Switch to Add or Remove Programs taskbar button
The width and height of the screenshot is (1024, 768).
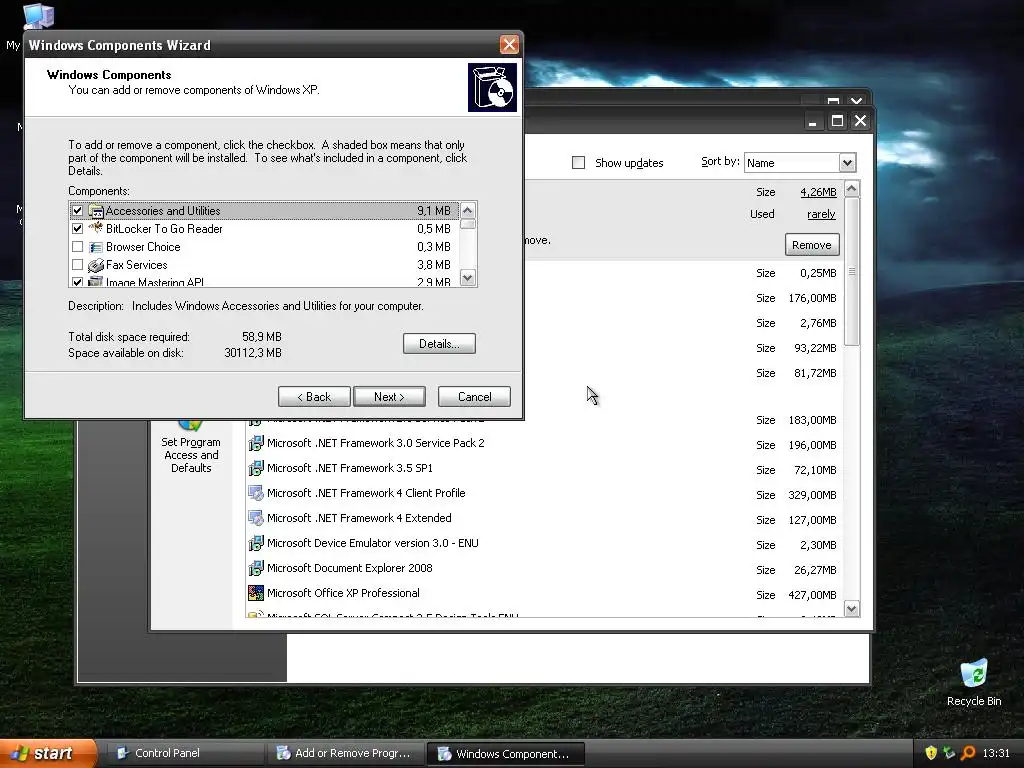[345, 754]
